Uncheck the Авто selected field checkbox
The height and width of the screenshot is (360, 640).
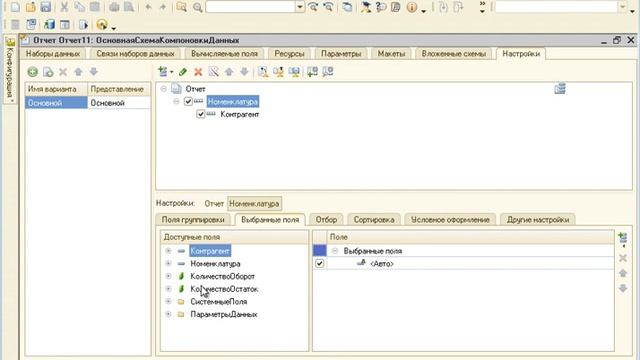(320, 263)
